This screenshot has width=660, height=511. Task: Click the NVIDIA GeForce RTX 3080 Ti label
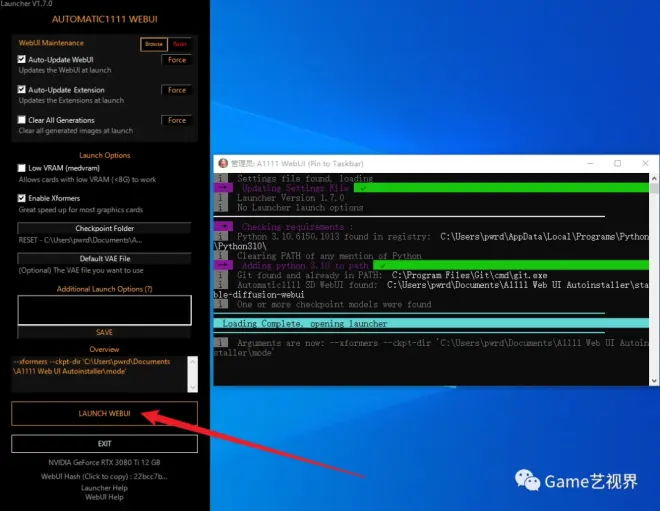[104, 462]
